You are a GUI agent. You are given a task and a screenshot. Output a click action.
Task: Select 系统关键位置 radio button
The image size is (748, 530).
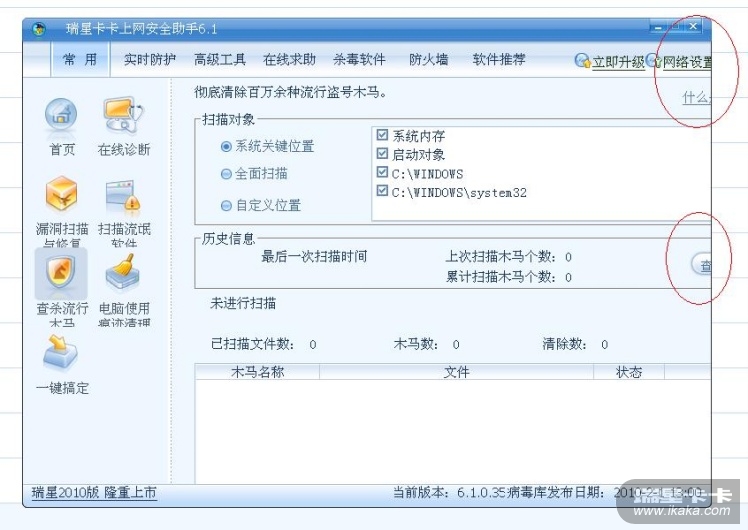(x=226, y=146)
